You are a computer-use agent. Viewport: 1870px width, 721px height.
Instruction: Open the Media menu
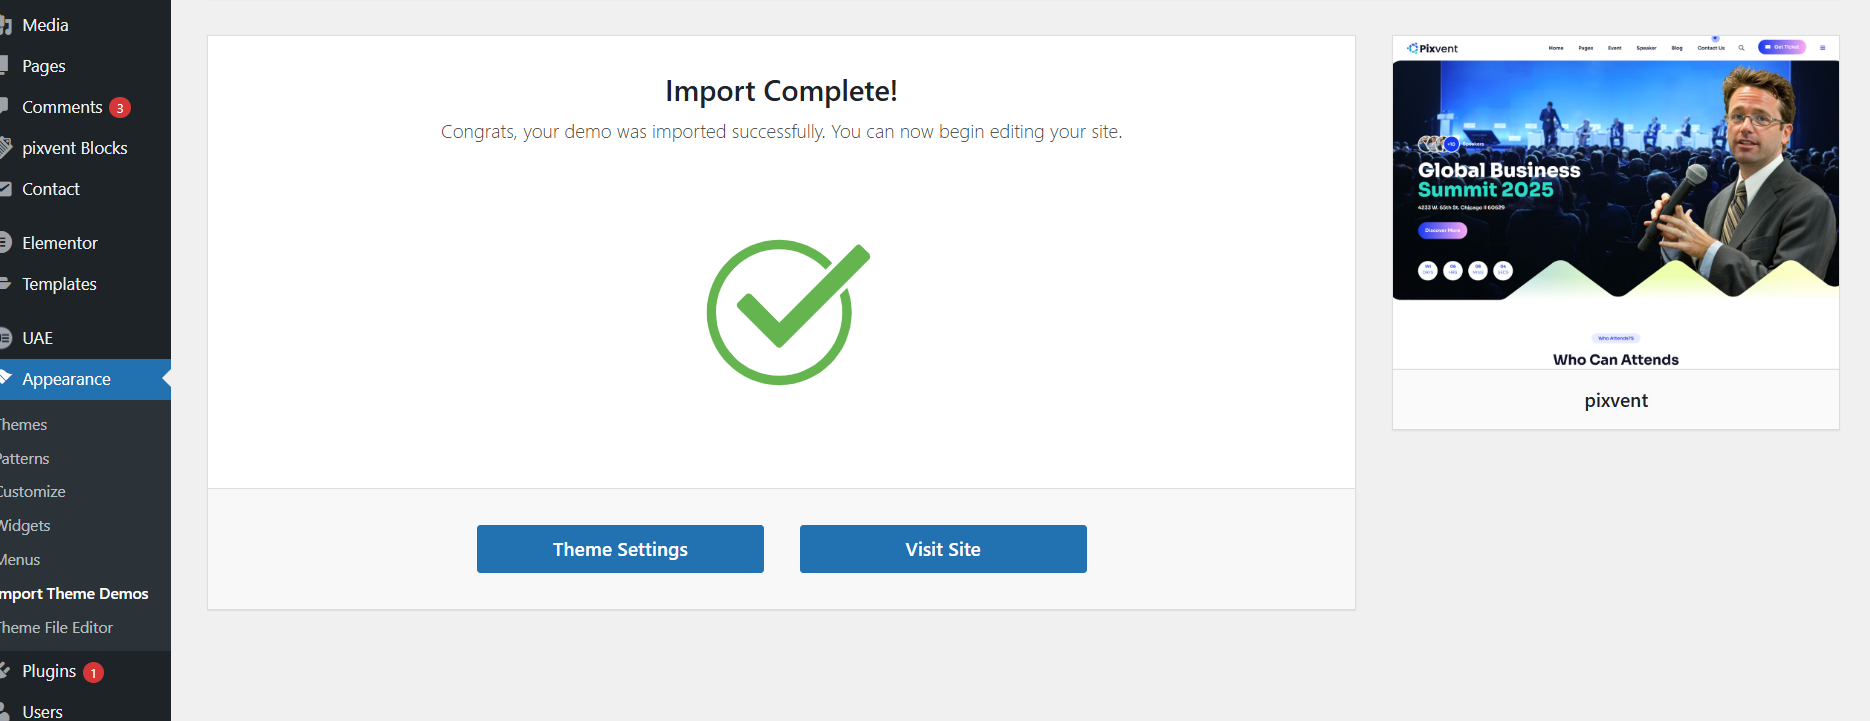[45, 25]
